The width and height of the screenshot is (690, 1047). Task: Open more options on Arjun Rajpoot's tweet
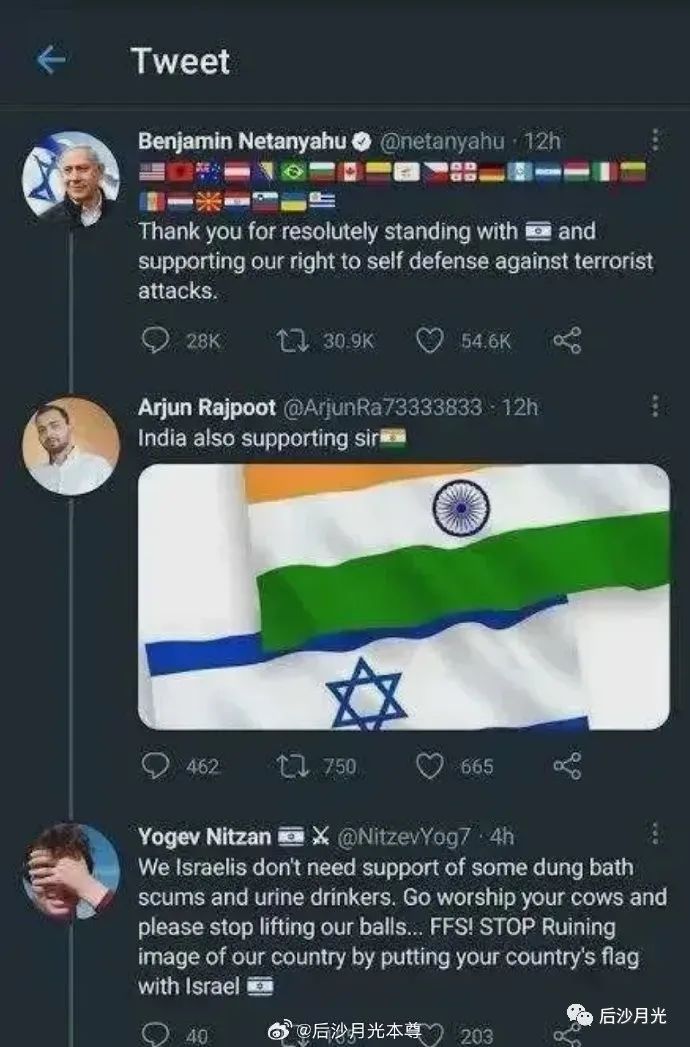click(x=655, y=406)
